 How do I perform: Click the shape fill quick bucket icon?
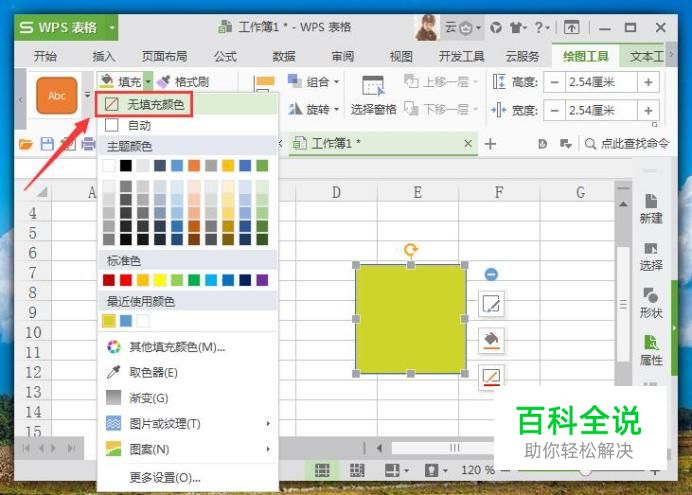(x=492, y=340)
